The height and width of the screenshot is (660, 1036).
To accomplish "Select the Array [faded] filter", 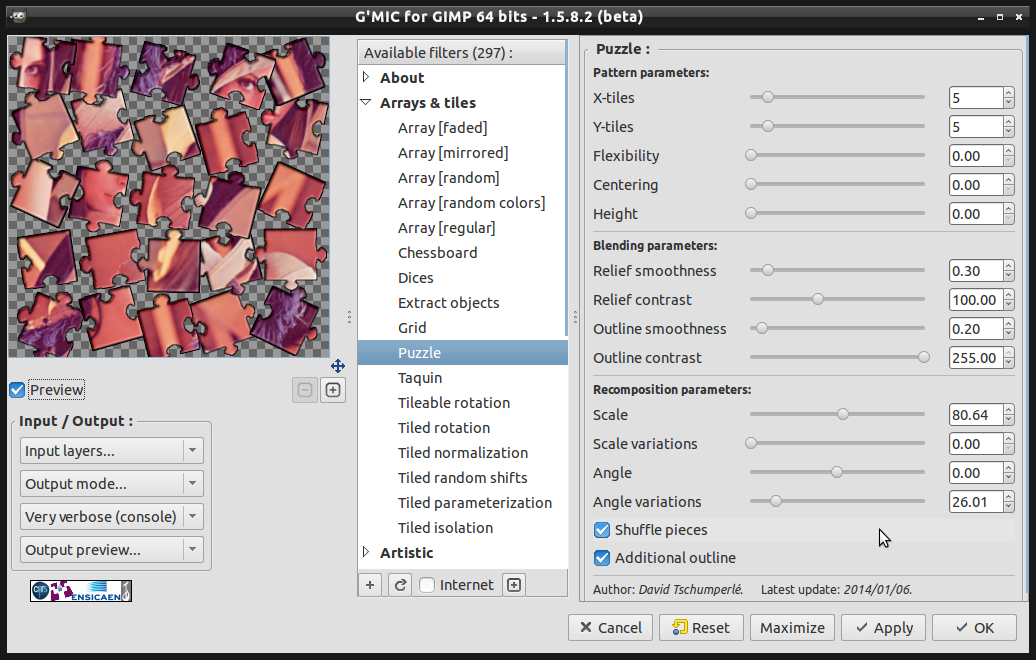I will pos(442,128).
